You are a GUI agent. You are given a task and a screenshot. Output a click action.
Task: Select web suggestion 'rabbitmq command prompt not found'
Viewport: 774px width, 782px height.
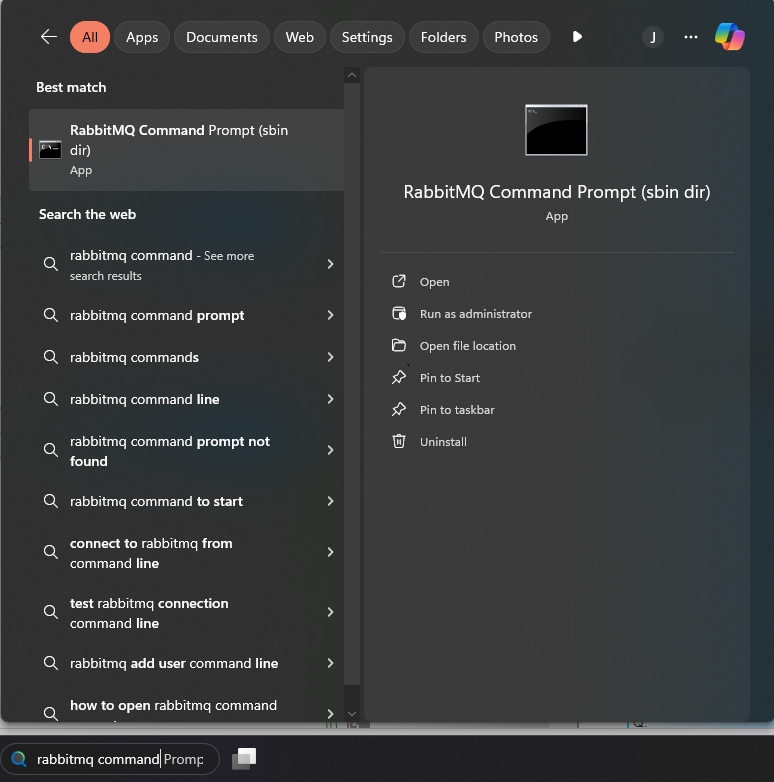(x=187, y=451)
